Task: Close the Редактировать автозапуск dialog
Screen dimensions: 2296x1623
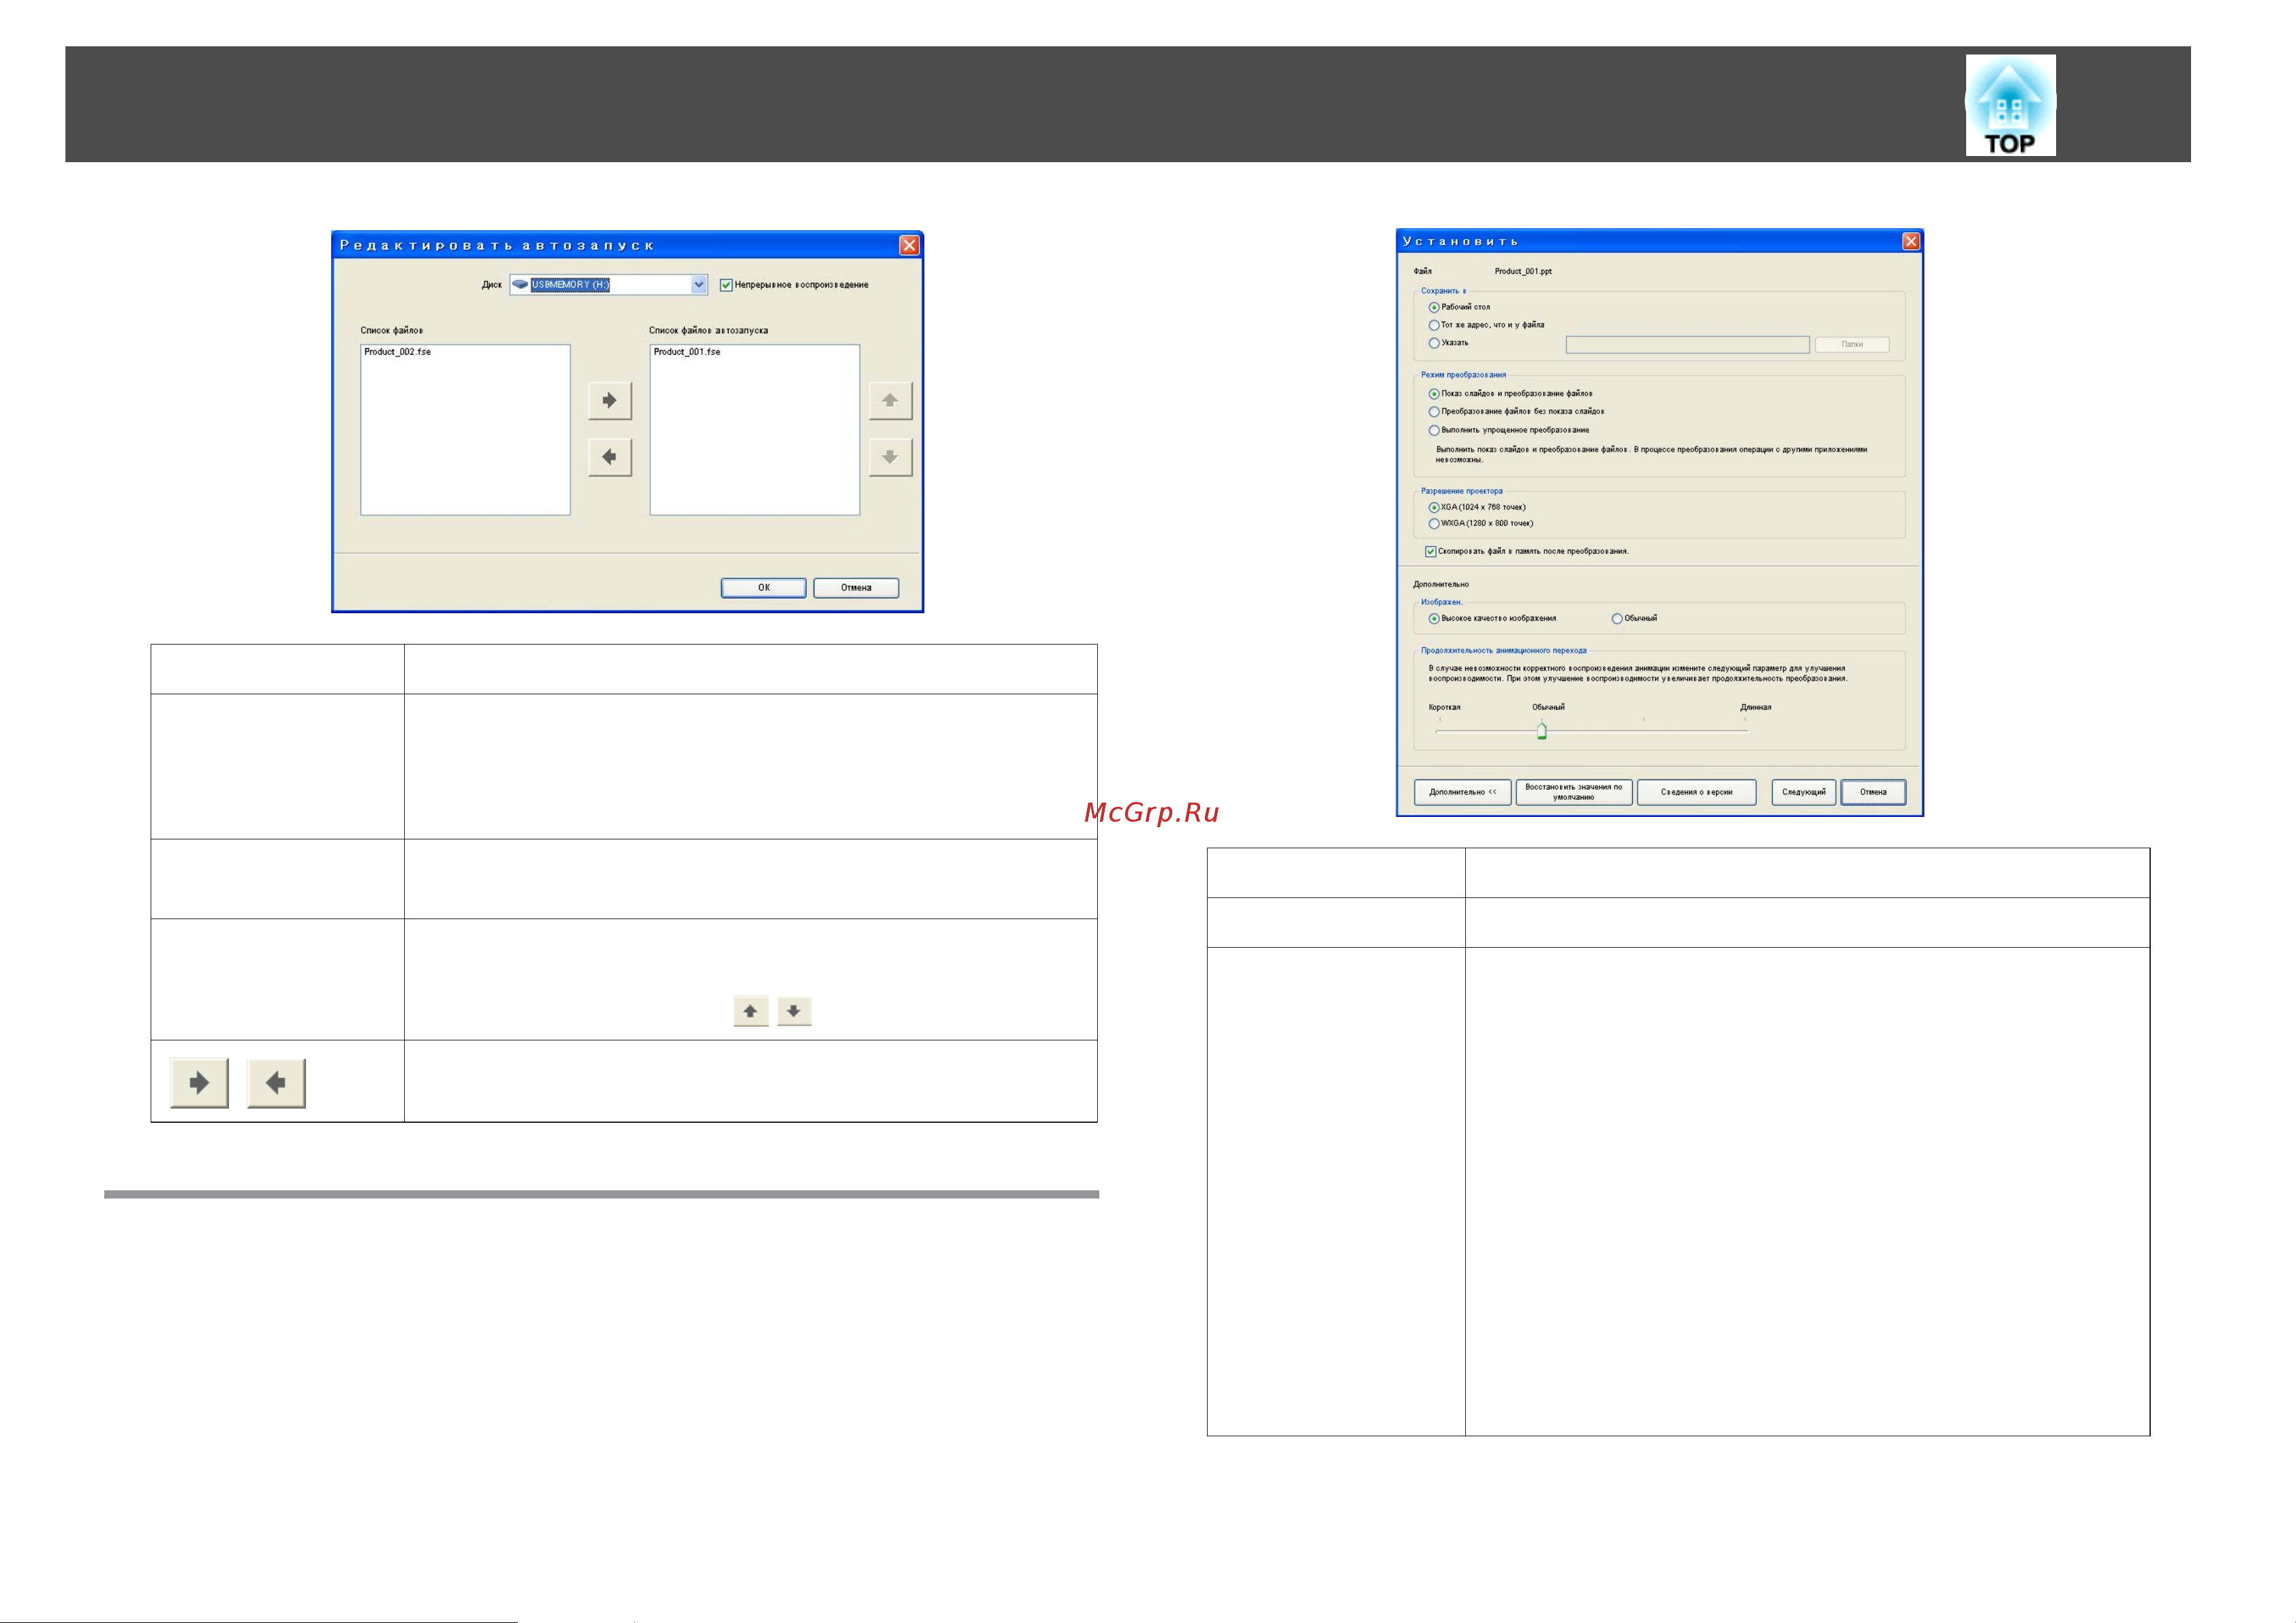Action: pyautogui.click(x=909, y=245)
